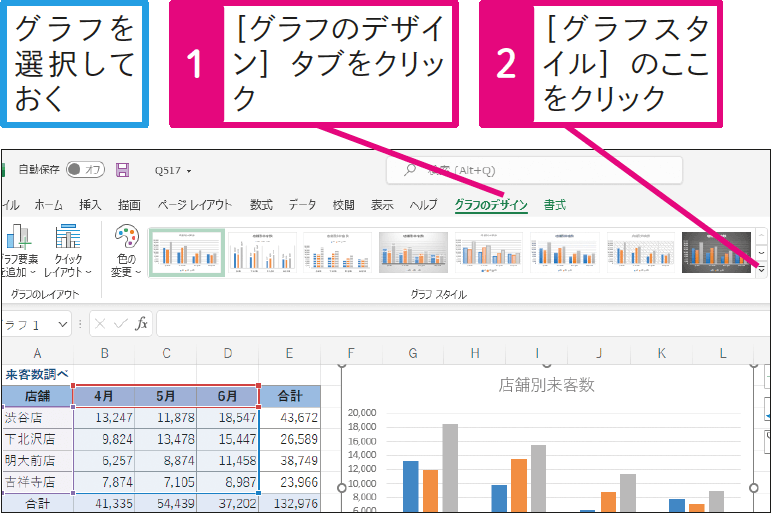Click the formula bar cancel X icon
783x513 pixels.
pos(100,324)
